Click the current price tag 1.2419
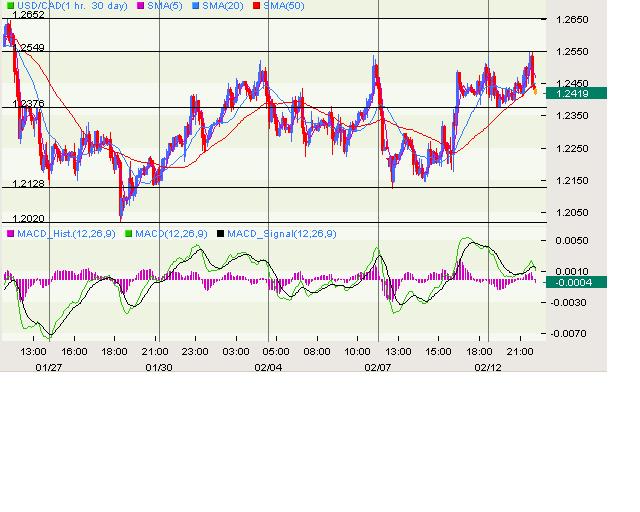 click(576, 93)
